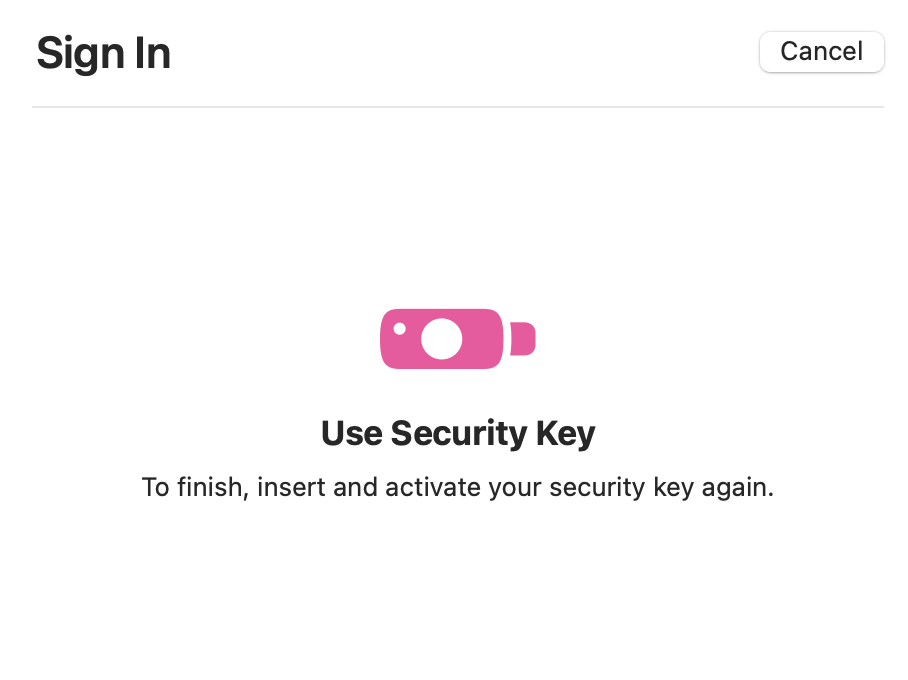
Task: Click the USB connector tip of key icon
Action: tap(522, 339)
